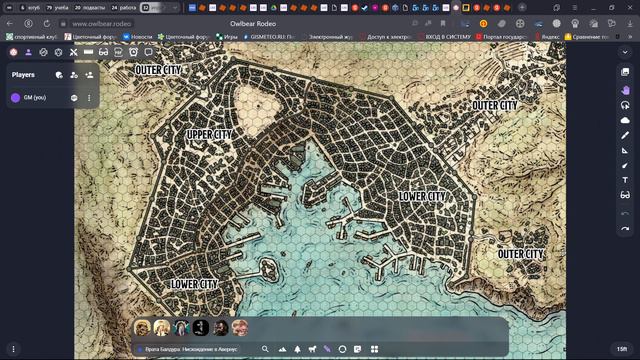Select the third character token with the teal background
The height and width of the screenshot is (360, 640).
click(181, 328)
